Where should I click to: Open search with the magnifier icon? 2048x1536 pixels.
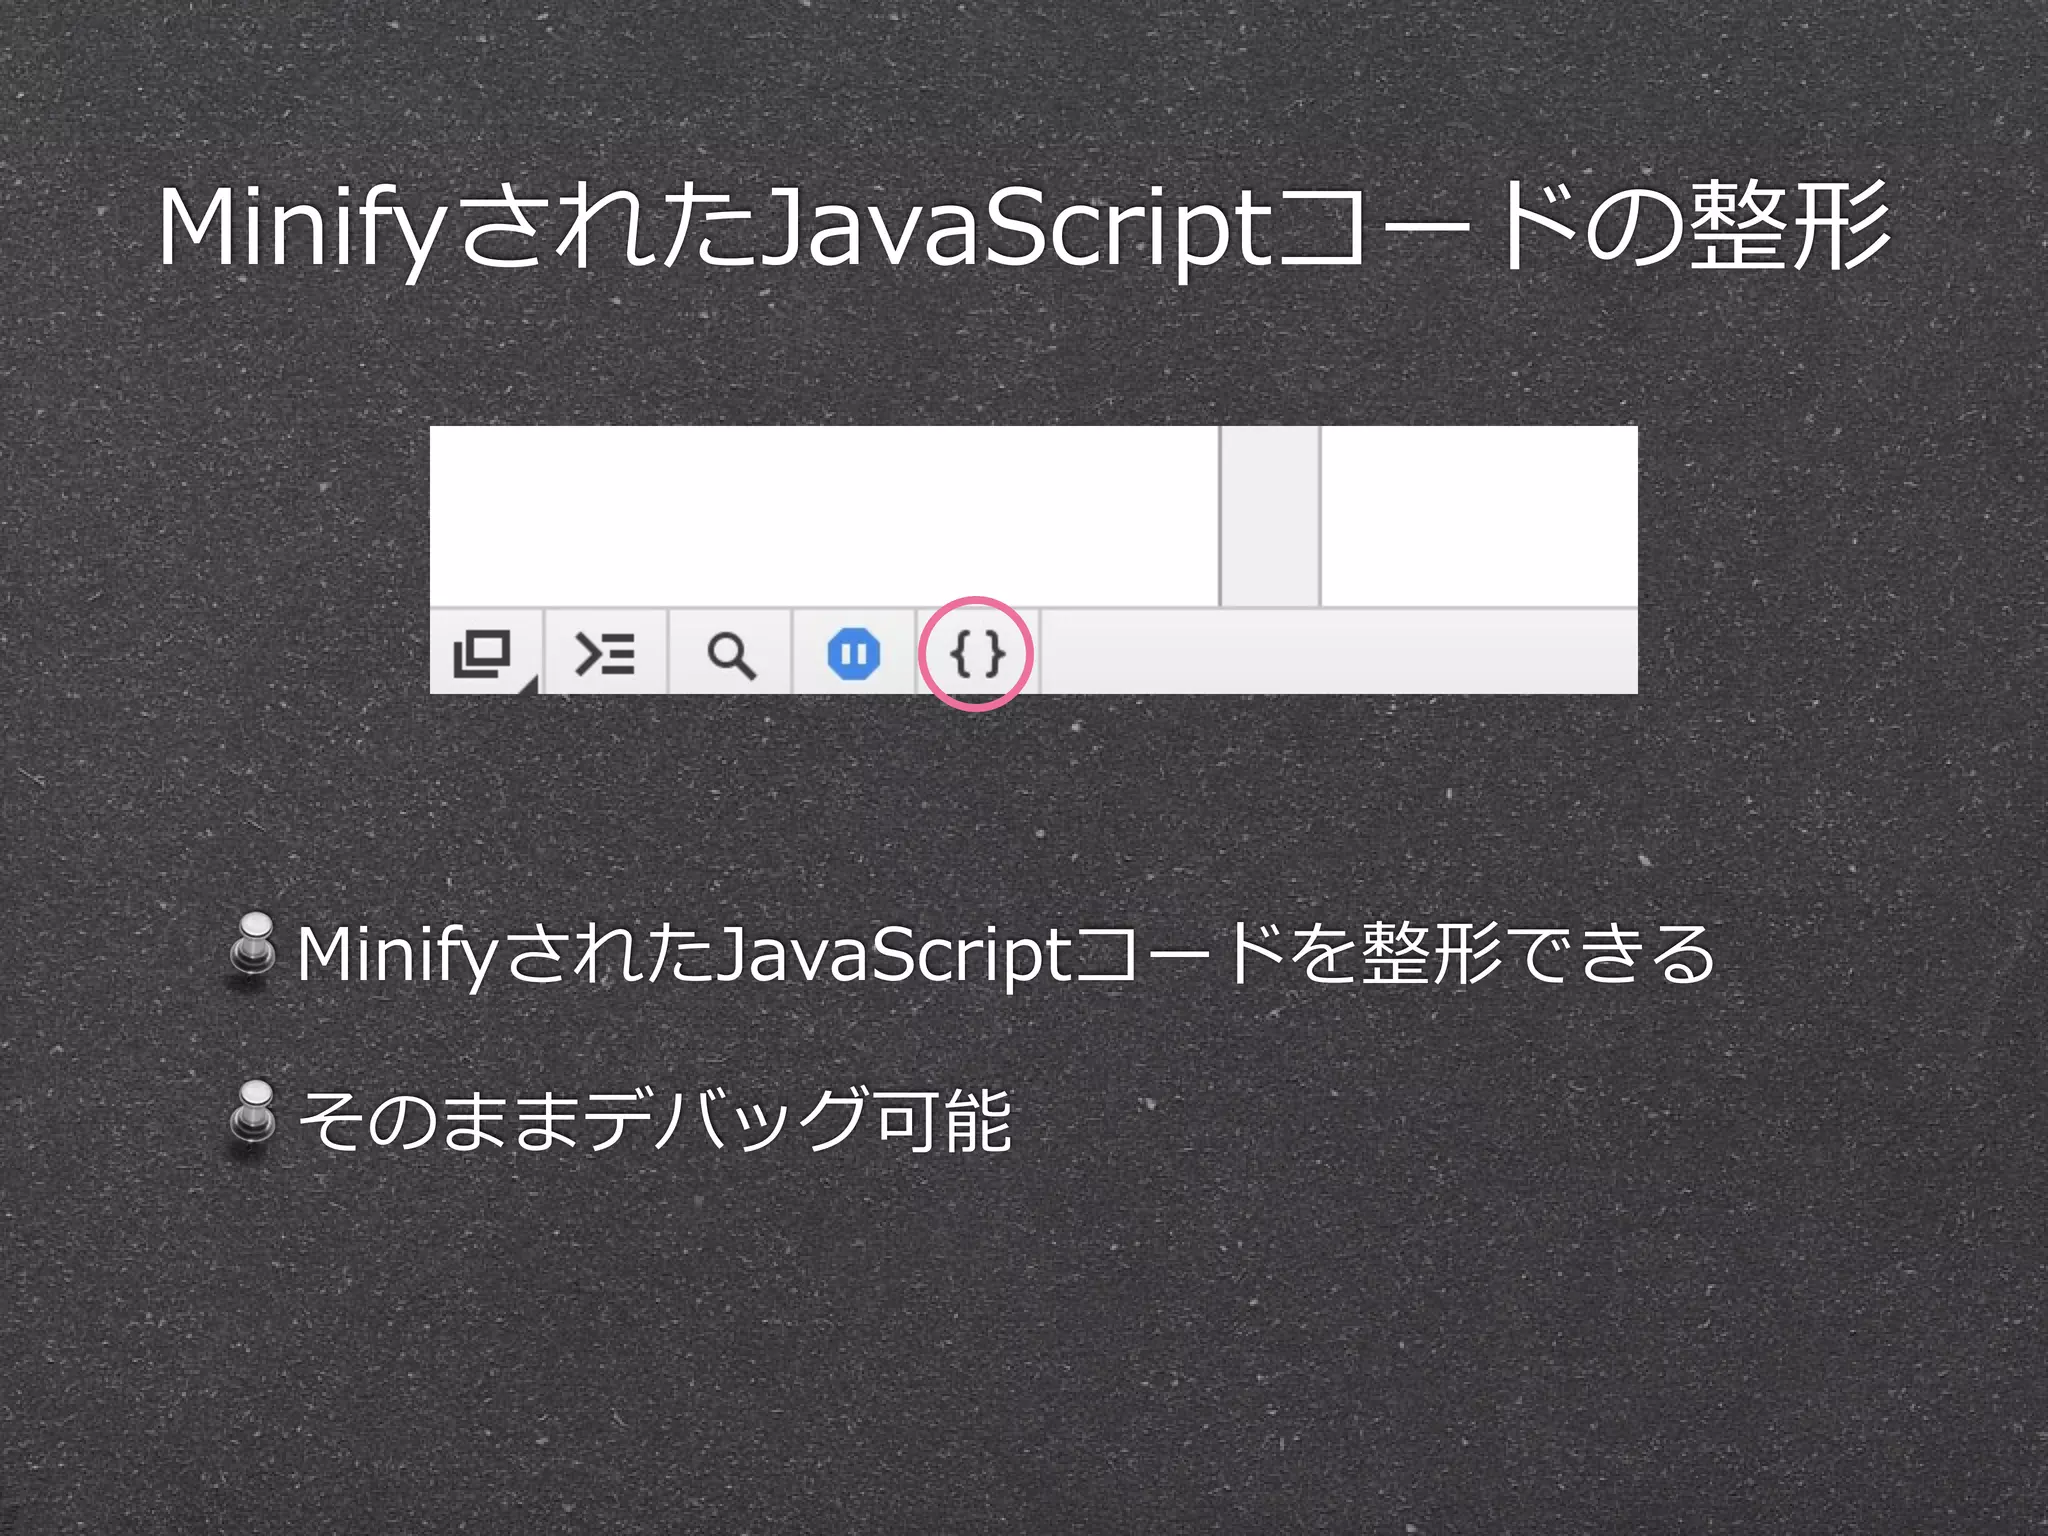(730, 656)
